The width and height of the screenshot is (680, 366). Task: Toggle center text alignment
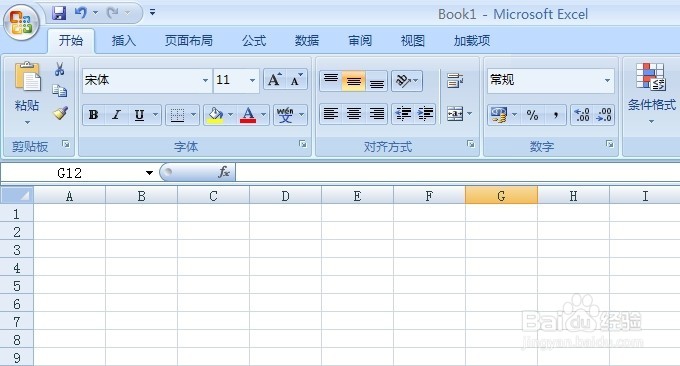[x=353, y=114]
